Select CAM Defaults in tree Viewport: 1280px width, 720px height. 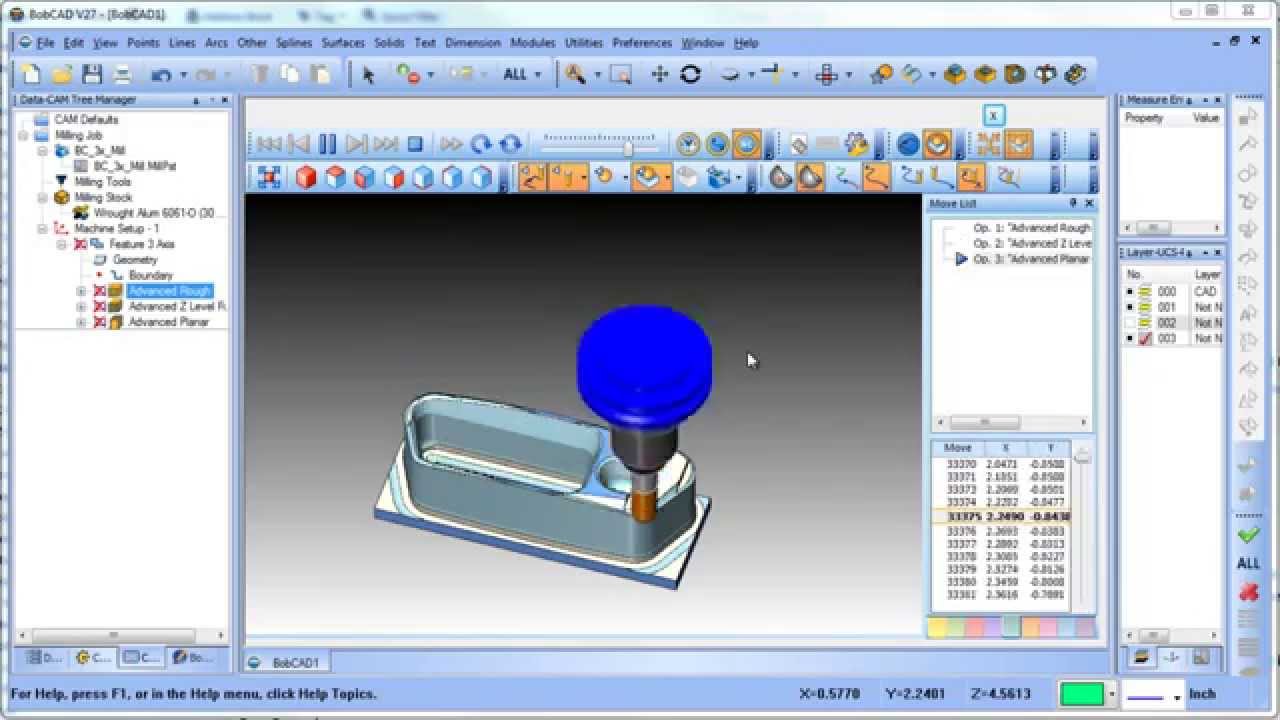(86, 119)
